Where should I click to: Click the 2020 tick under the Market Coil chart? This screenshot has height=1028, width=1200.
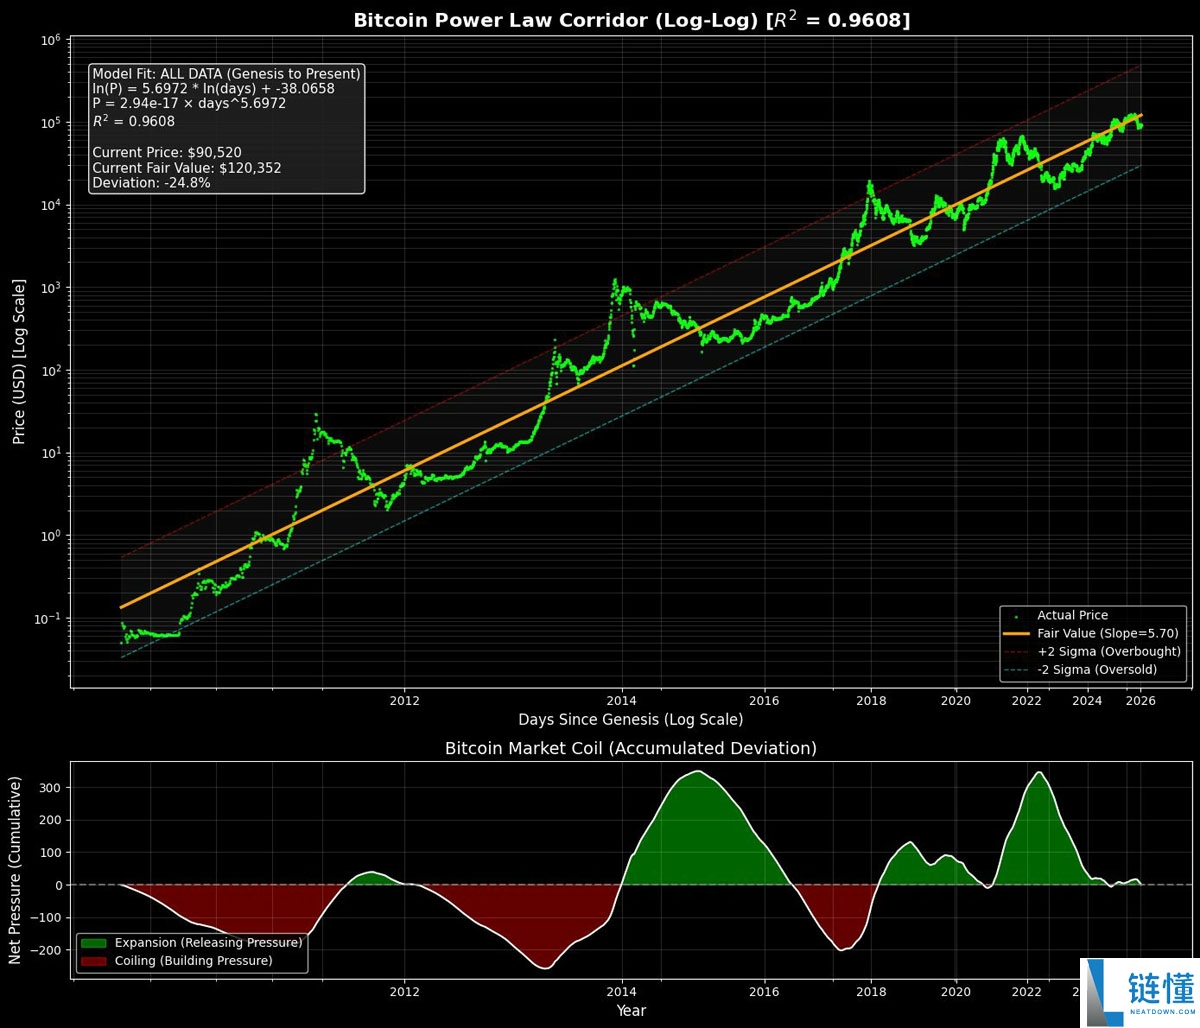pos(956,992)
